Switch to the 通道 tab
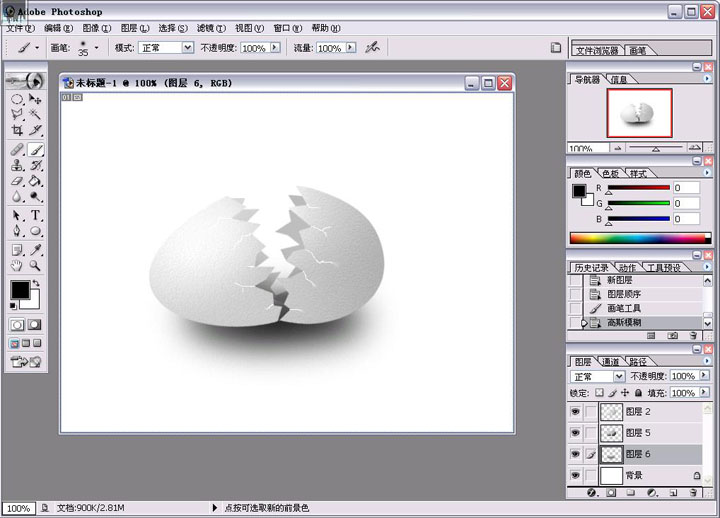 [611, 361]
